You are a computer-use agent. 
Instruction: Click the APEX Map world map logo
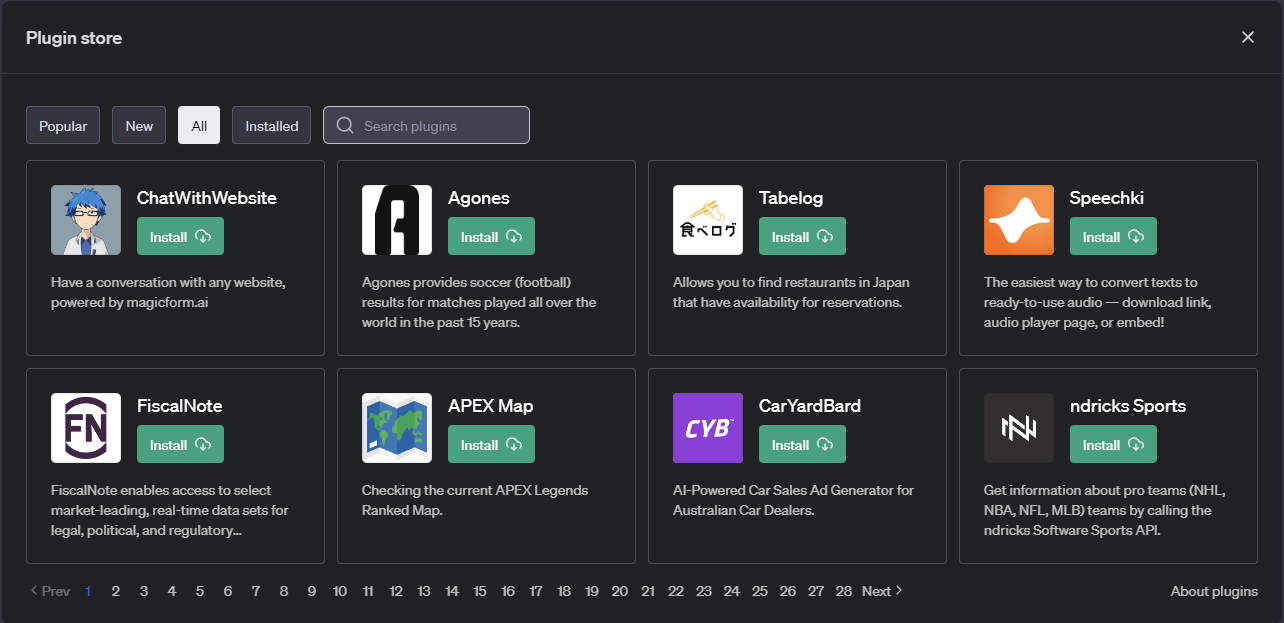(x=397, y=428)
